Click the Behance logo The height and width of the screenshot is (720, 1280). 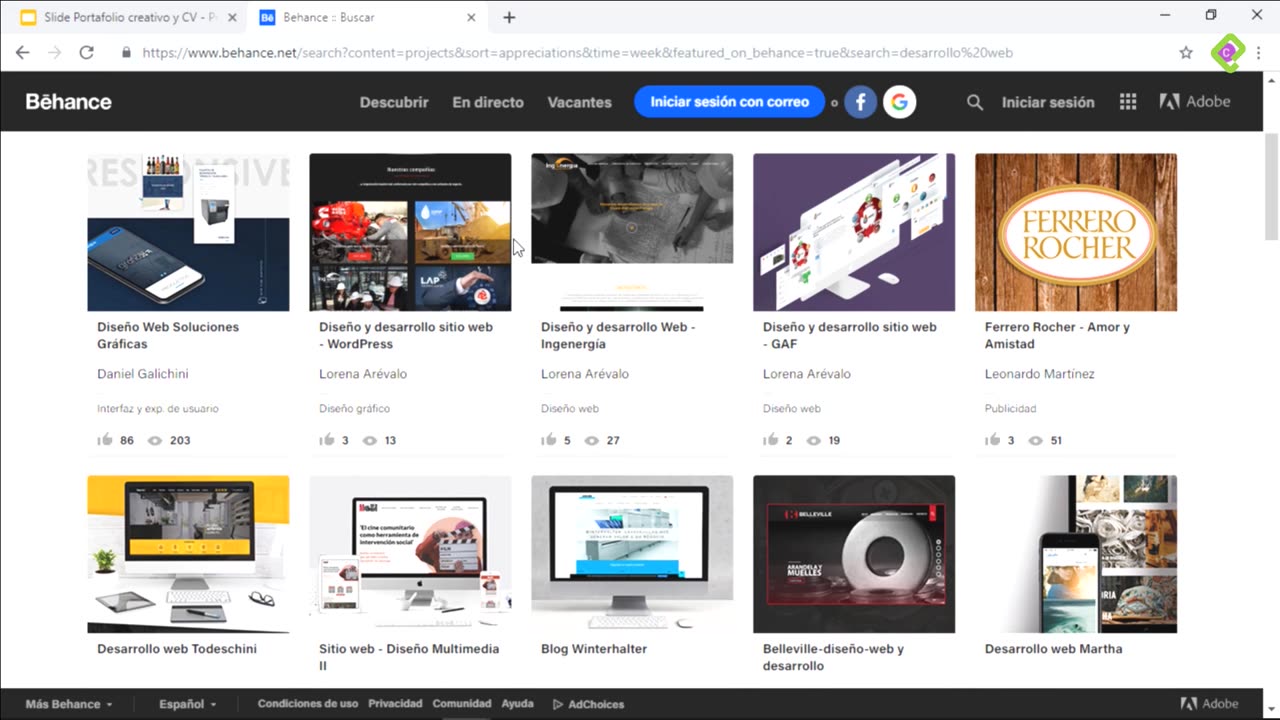coord(68,102)
